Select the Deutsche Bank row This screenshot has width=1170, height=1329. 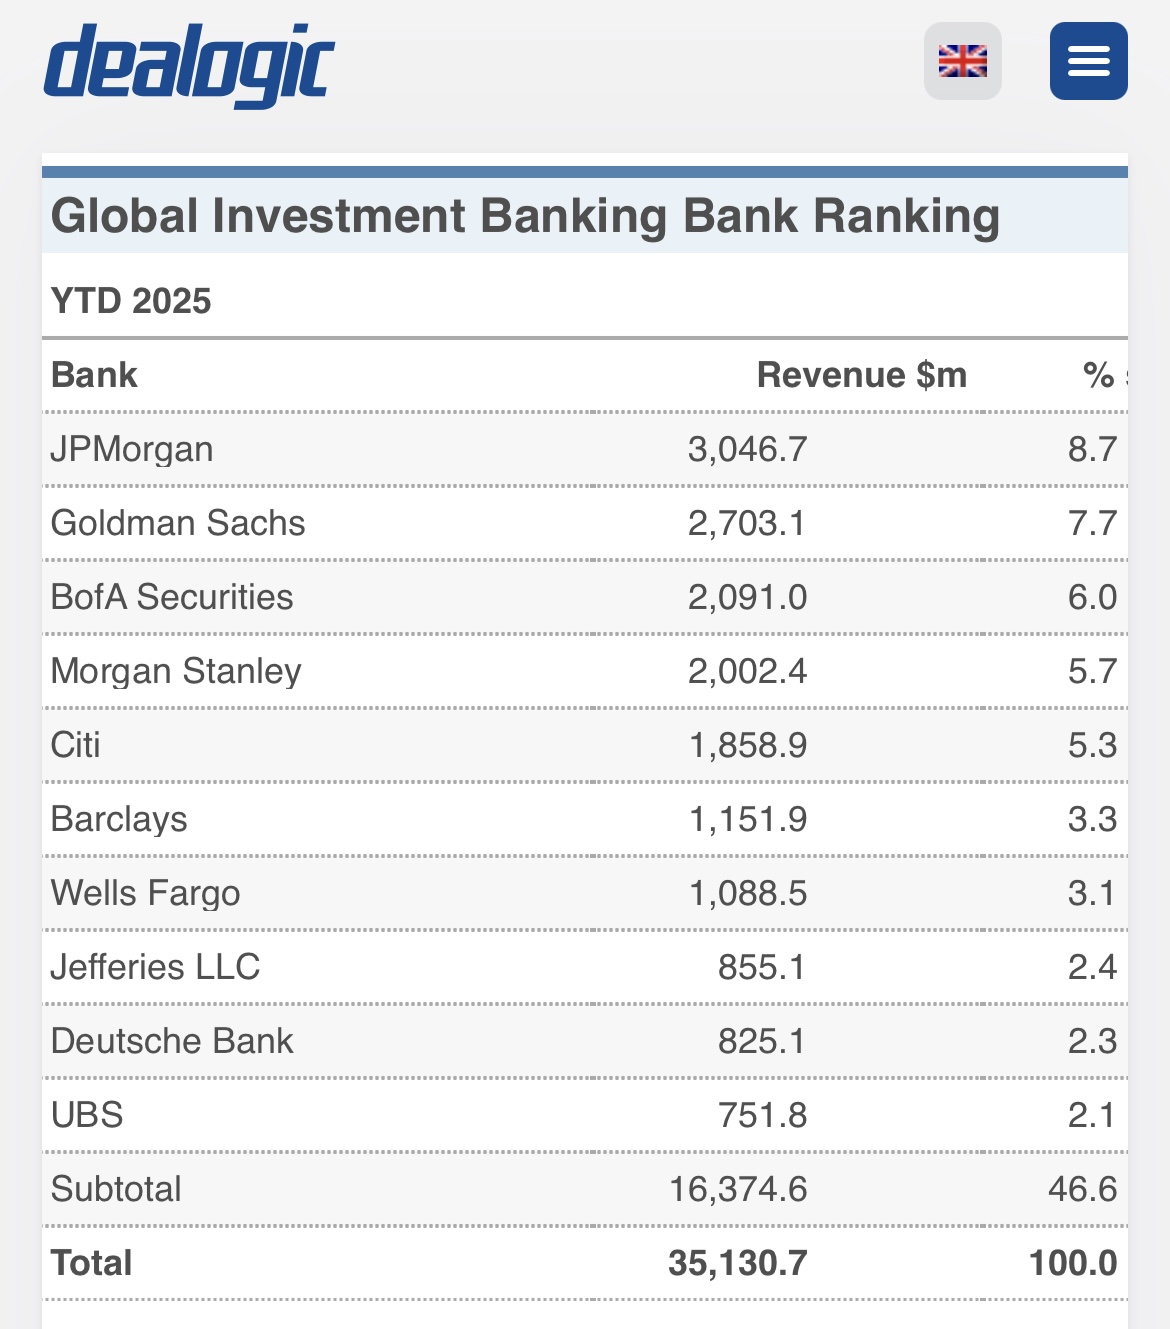172,1041
